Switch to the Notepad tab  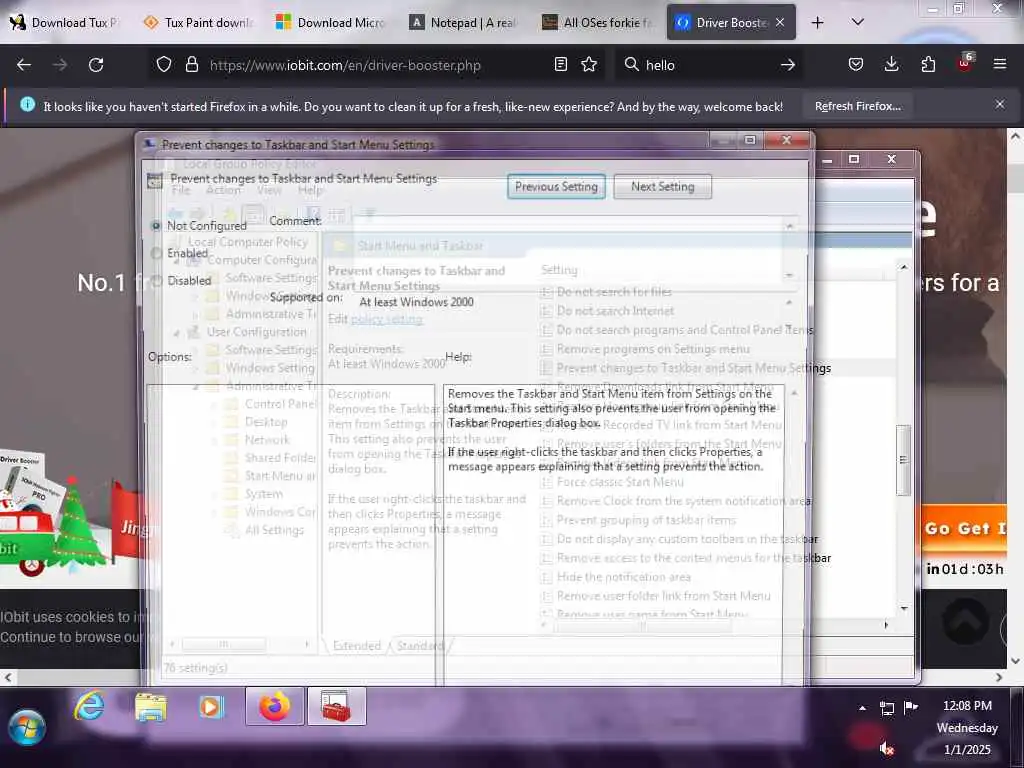click(462, 22)
